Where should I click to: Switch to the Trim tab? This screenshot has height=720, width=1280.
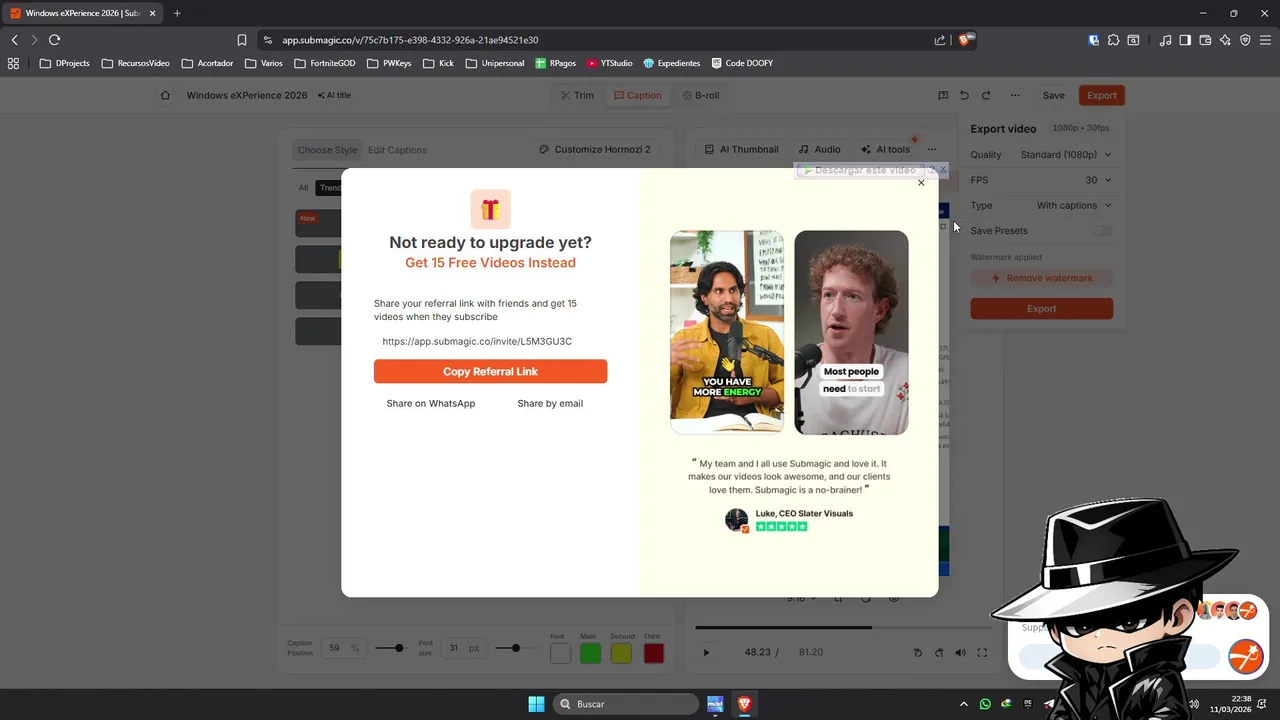pos(577,95)
